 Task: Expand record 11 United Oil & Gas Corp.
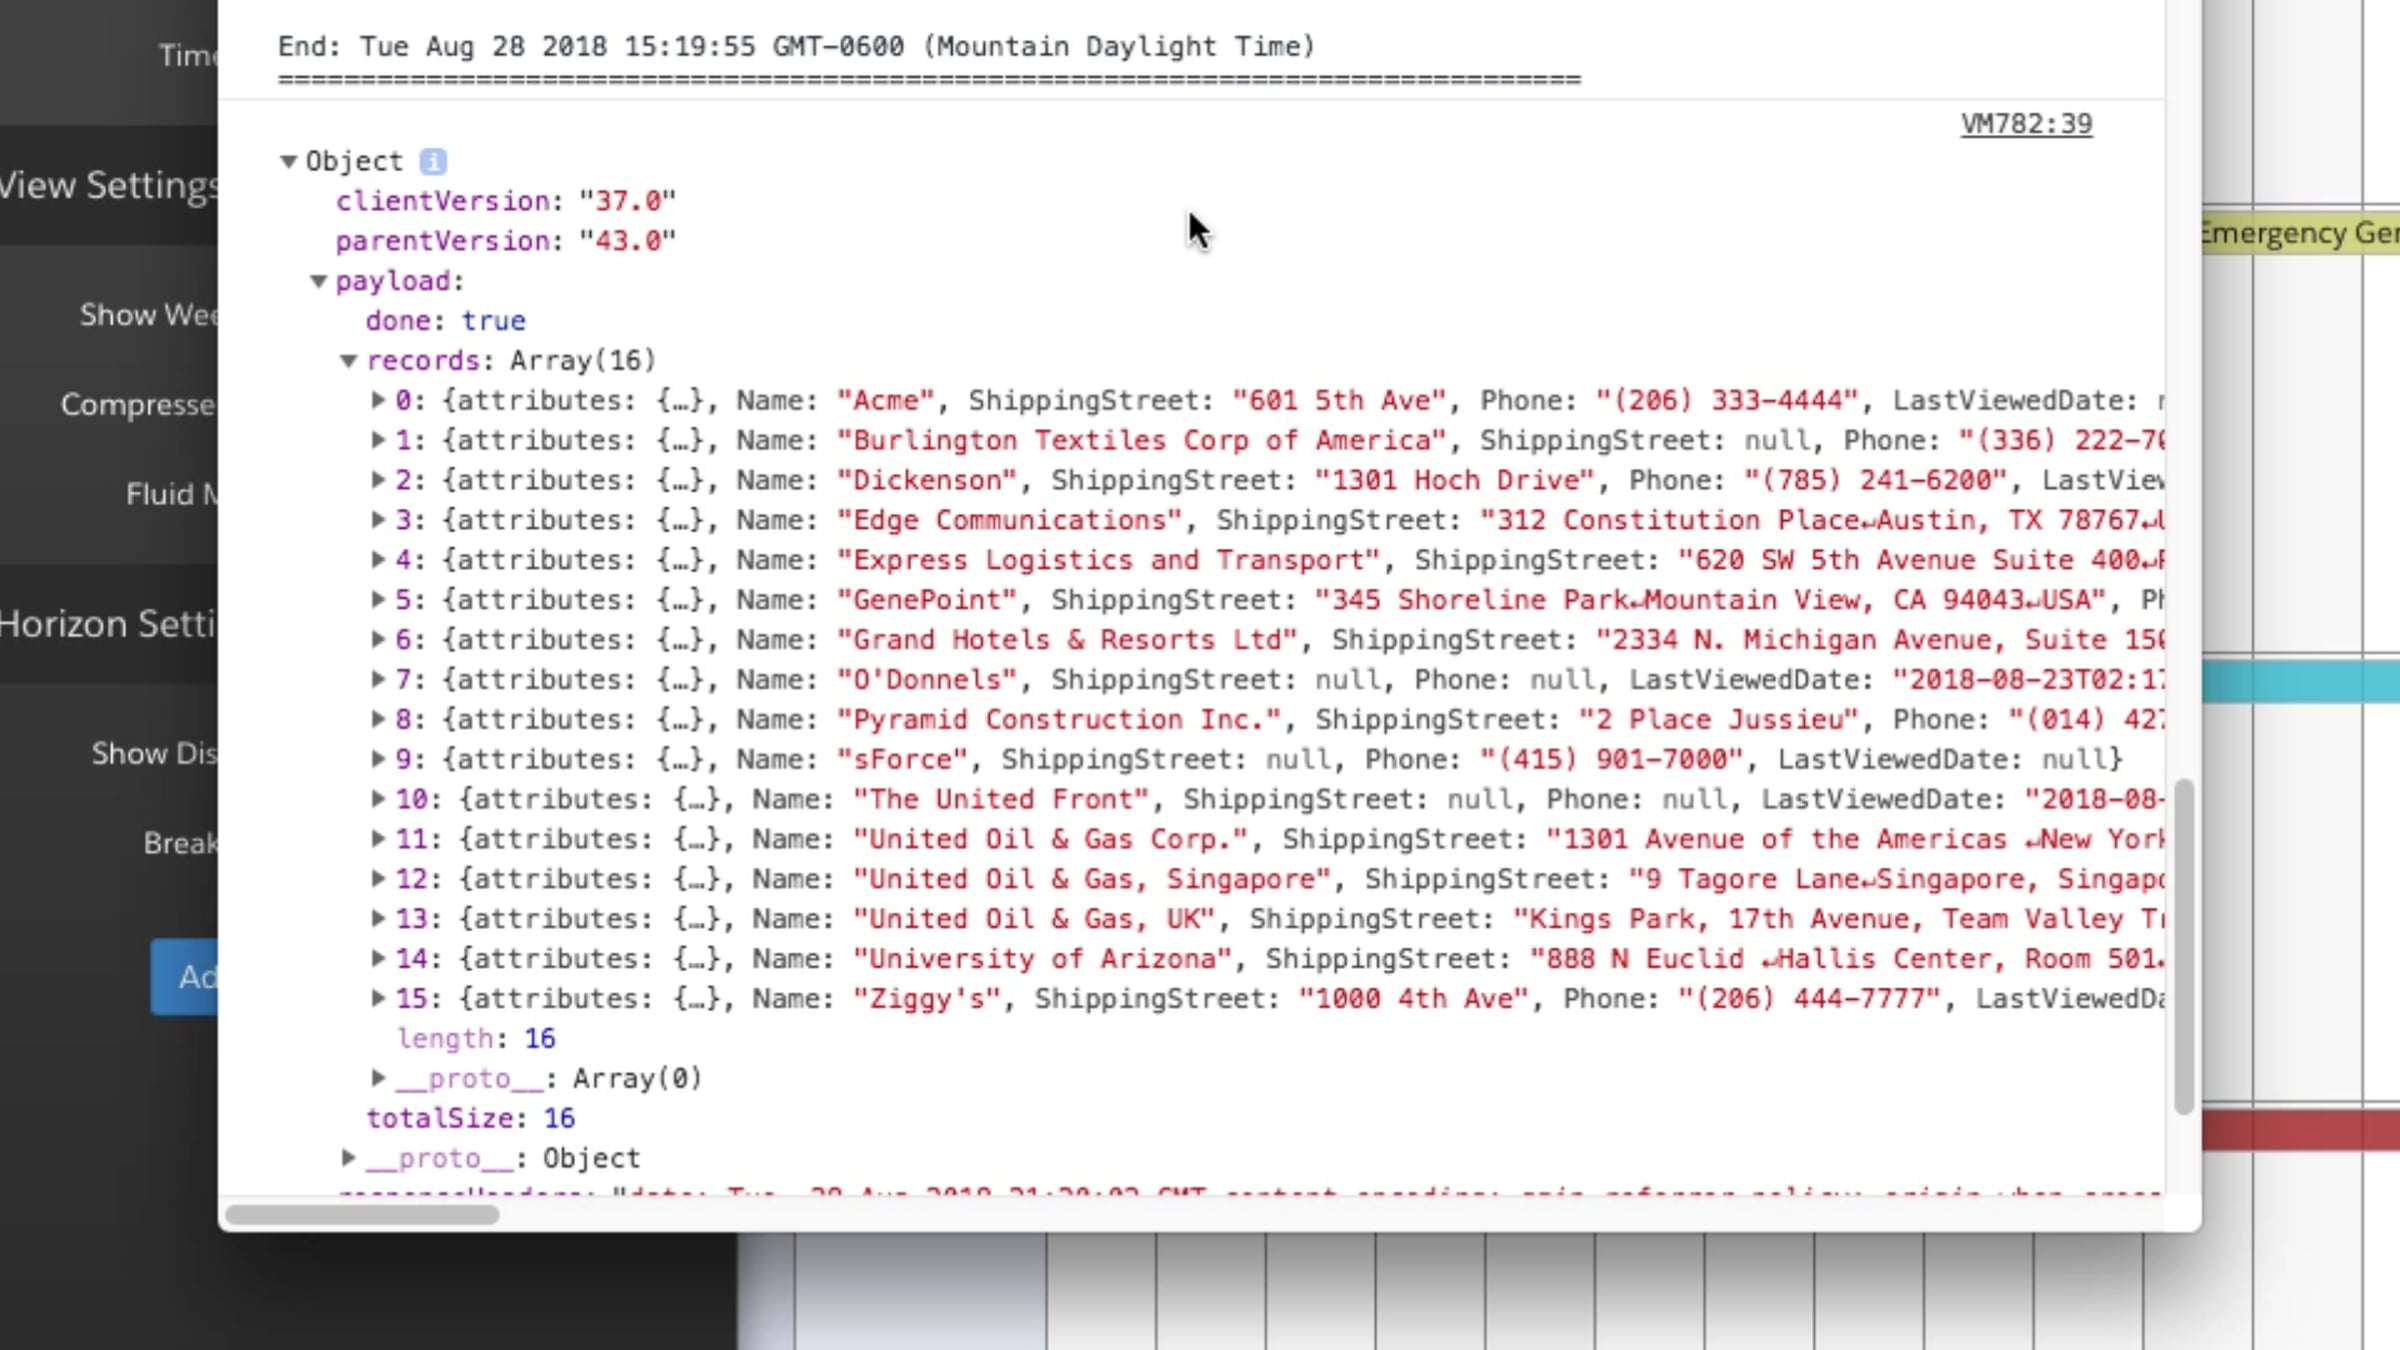click(x=378, y=839)
